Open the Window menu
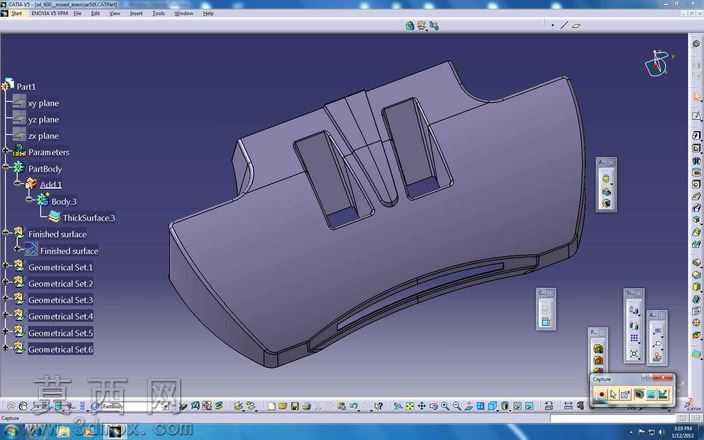Viewport: 704px width, 440px height. click(x=184, y=13)
